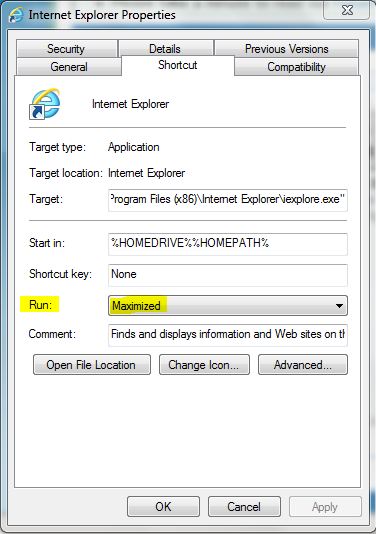Click the "Target:" label
The height and width of the screenshot is (534, 376).
coord(46,199)
